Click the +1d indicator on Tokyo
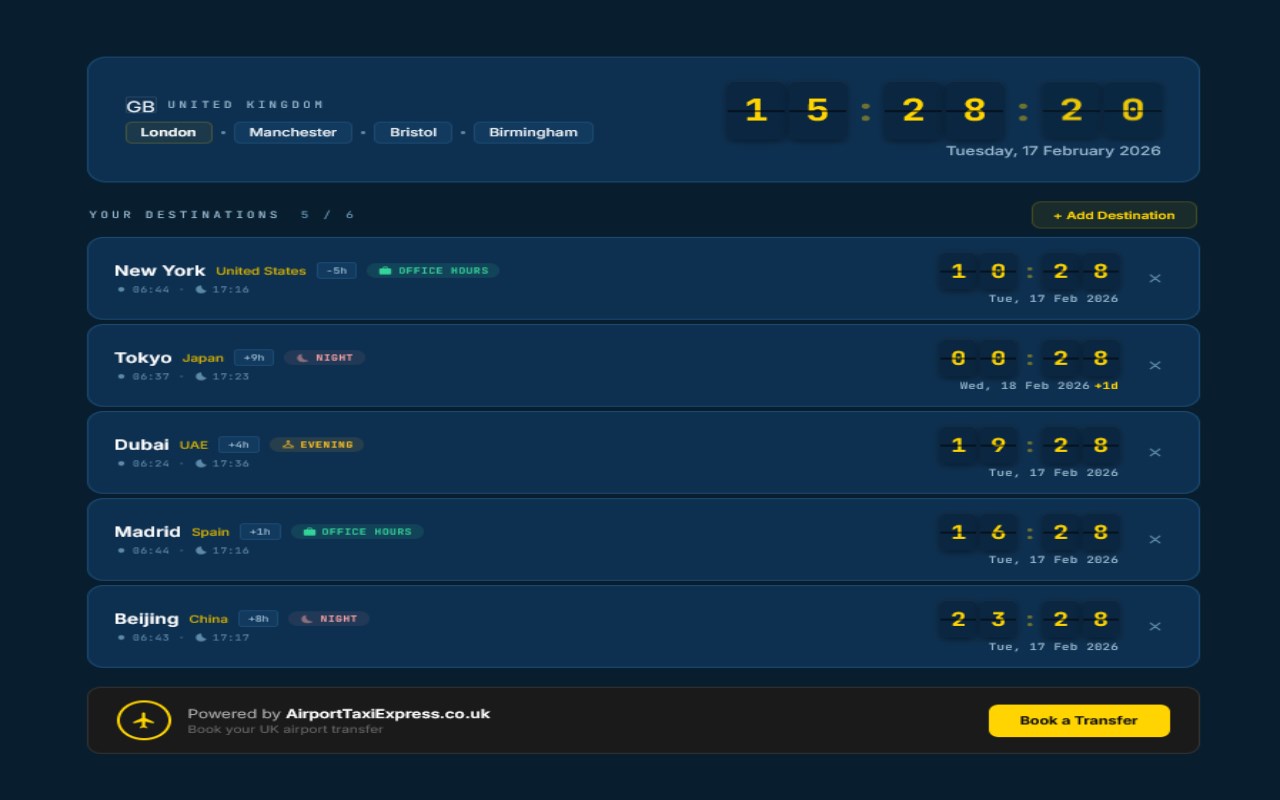Viewport: 1280px width, 800px height. 1106,385
